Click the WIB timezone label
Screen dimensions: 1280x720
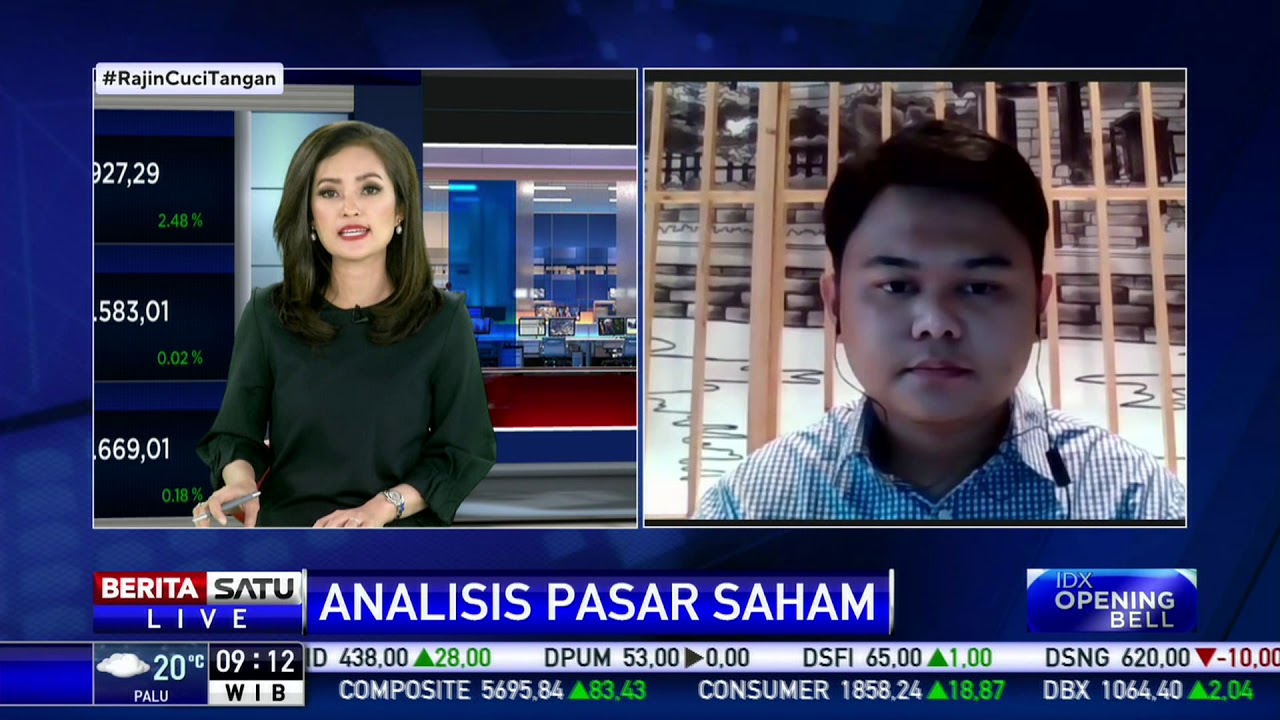coord(255,692)
